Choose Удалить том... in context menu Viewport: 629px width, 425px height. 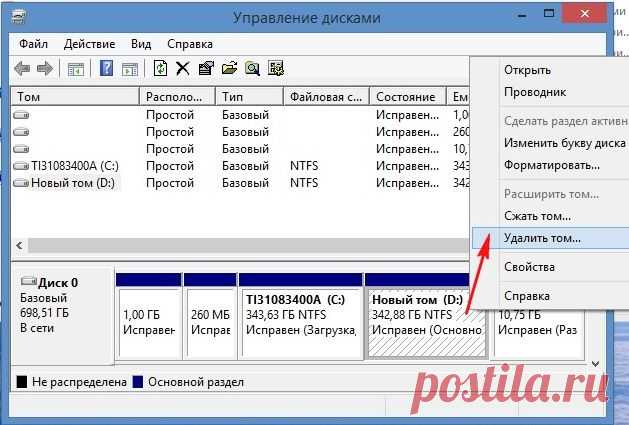tap(550, 238)
